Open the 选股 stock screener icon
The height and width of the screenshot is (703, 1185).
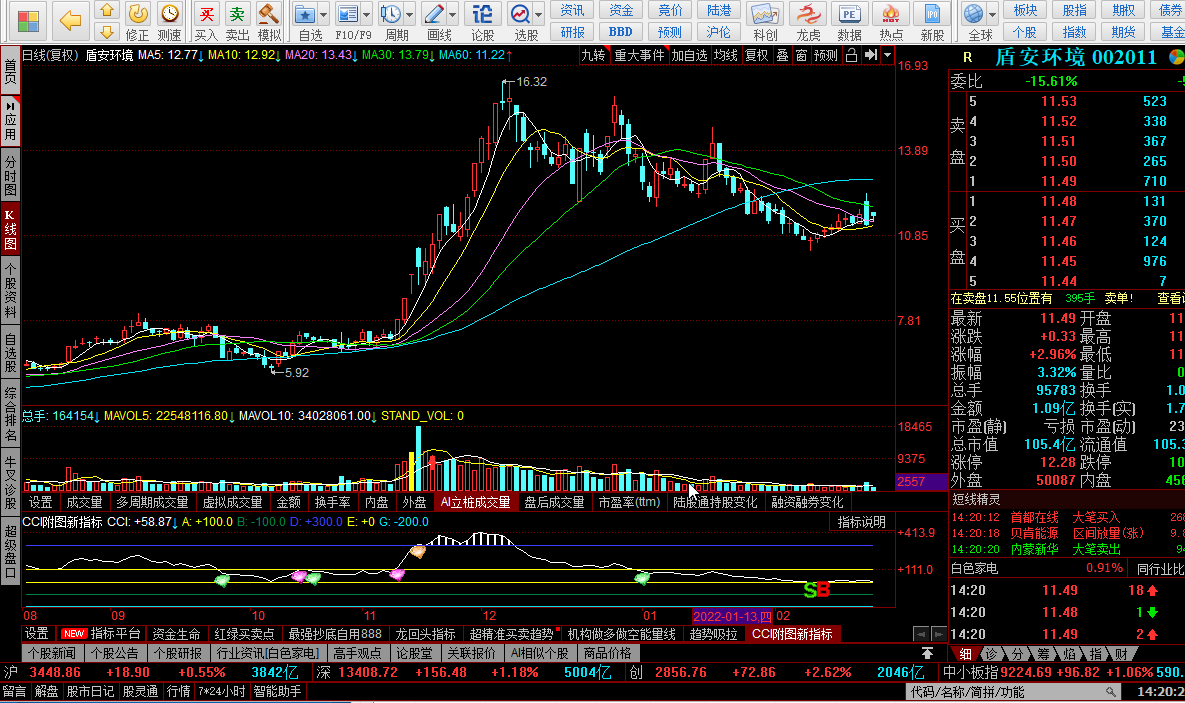pyautogui.click(x=520, y=14)
